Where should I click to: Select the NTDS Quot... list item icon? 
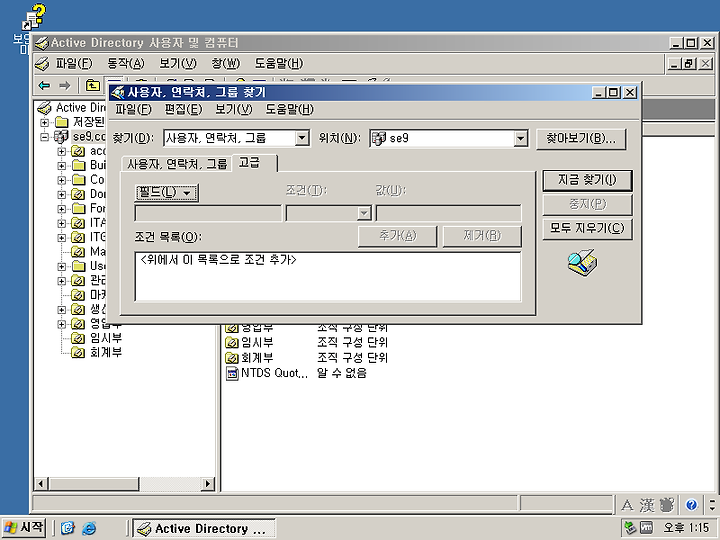[232, 373]
